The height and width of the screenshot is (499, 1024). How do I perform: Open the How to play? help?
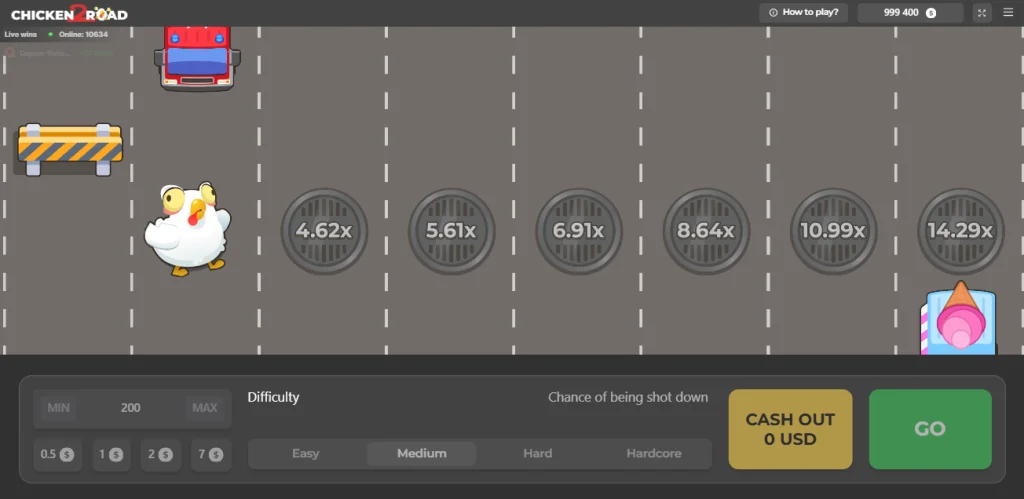pos(803,12)
